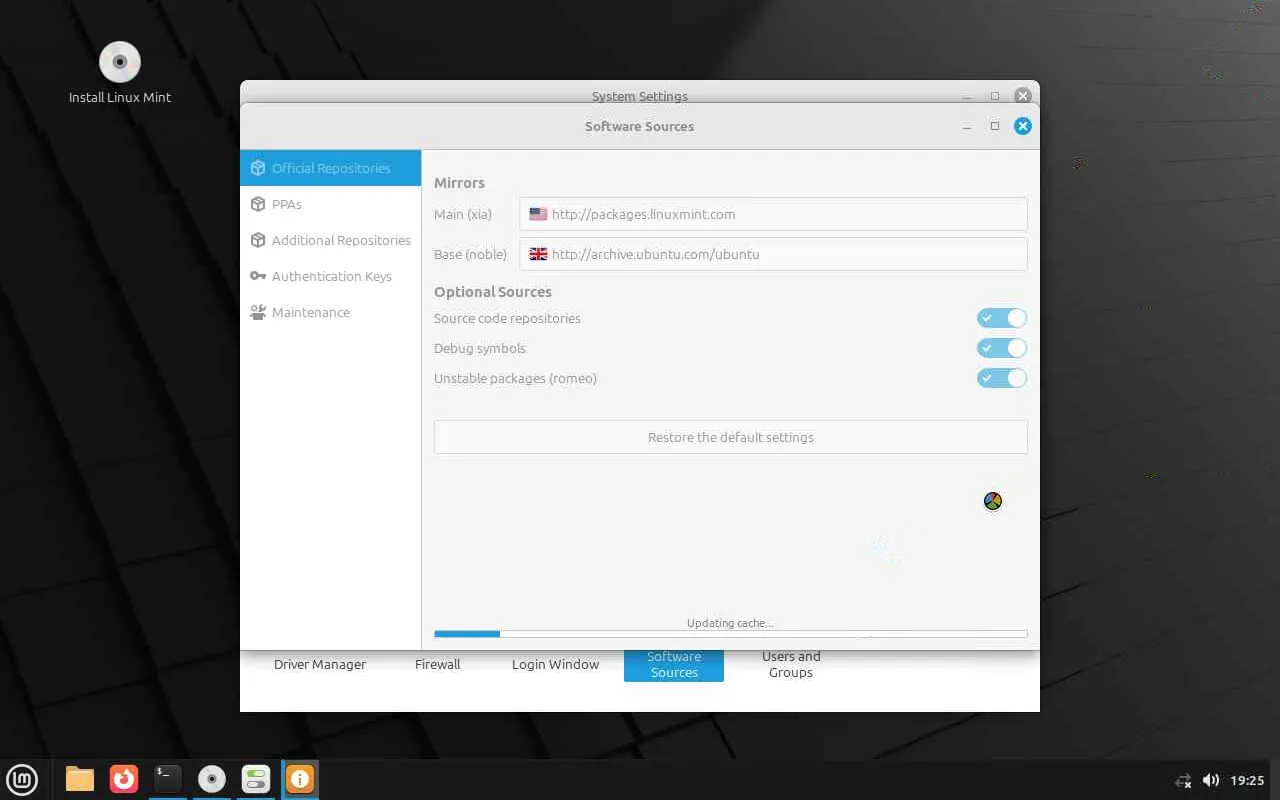This screenshot has height=800, width=1280.
Task: Click the Source code repositories label
Action: 507,318
